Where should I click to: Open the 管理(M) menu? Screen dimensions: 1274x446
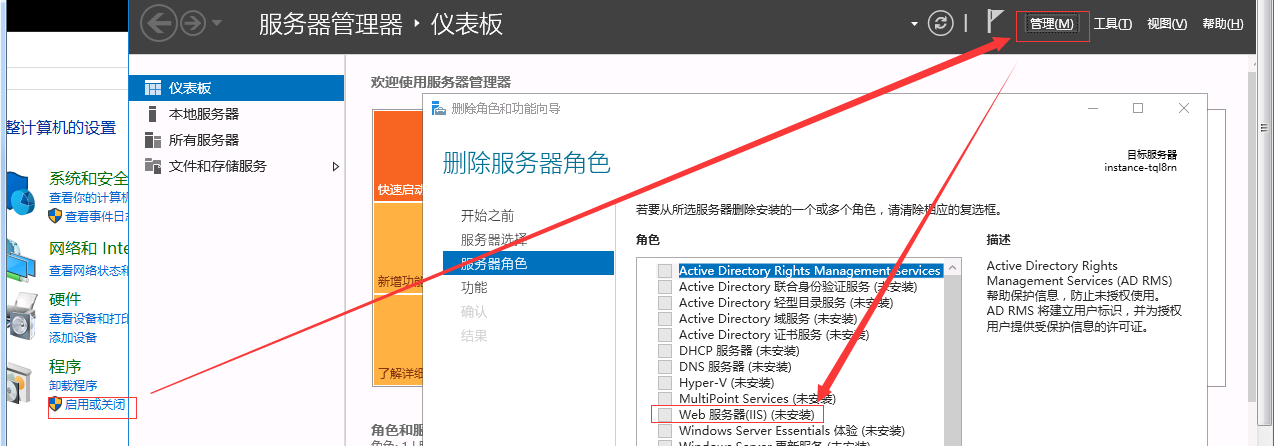1052,24
